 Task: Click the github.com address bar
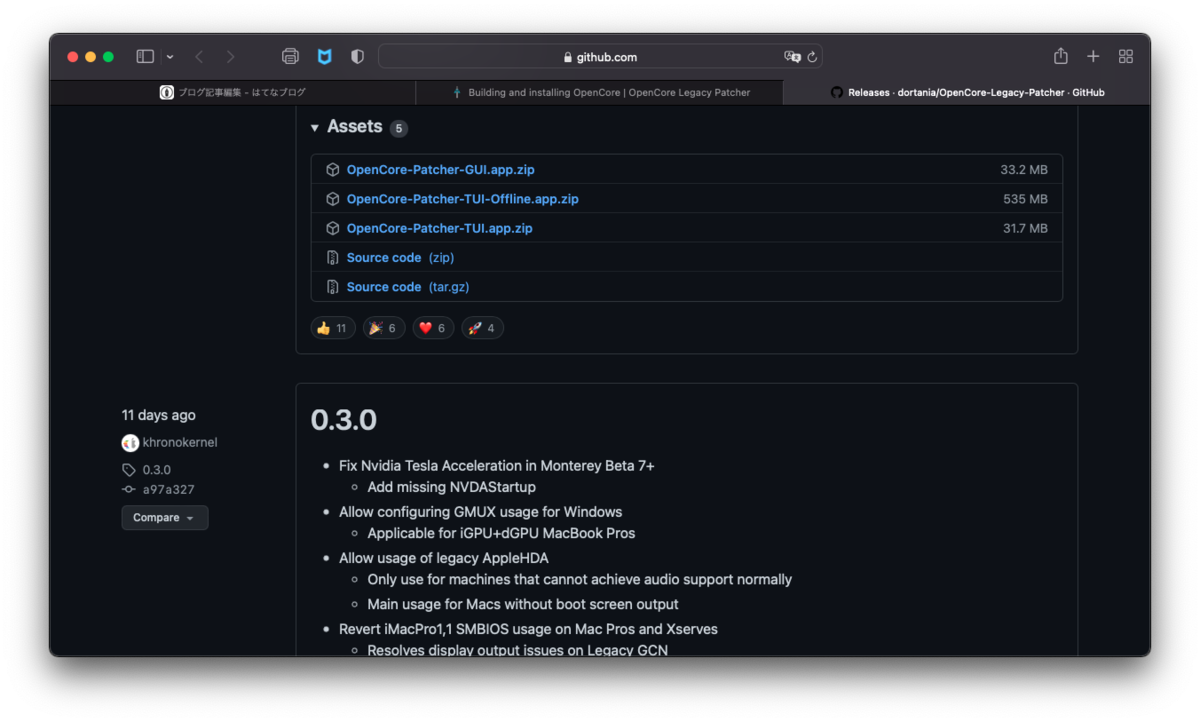click(600, 57)
